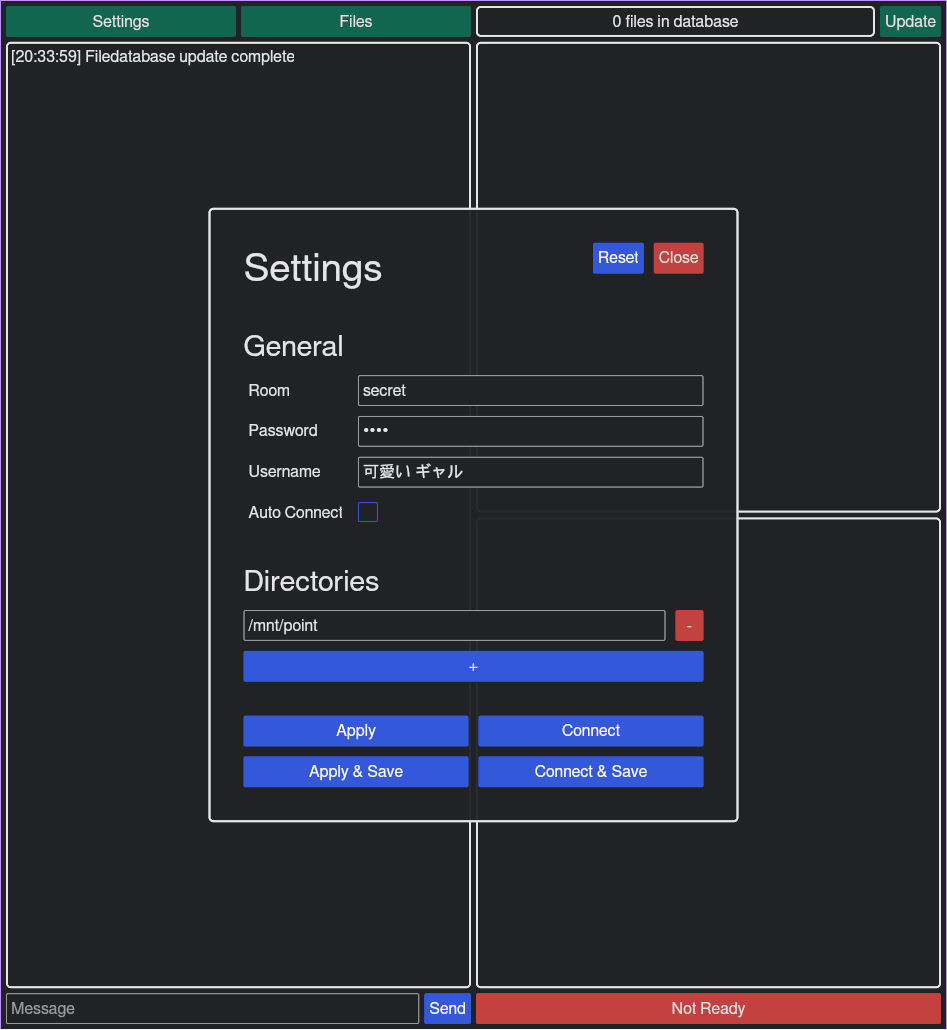
Task: Click the Directories section heading
Action: click(x=311, y=581)
